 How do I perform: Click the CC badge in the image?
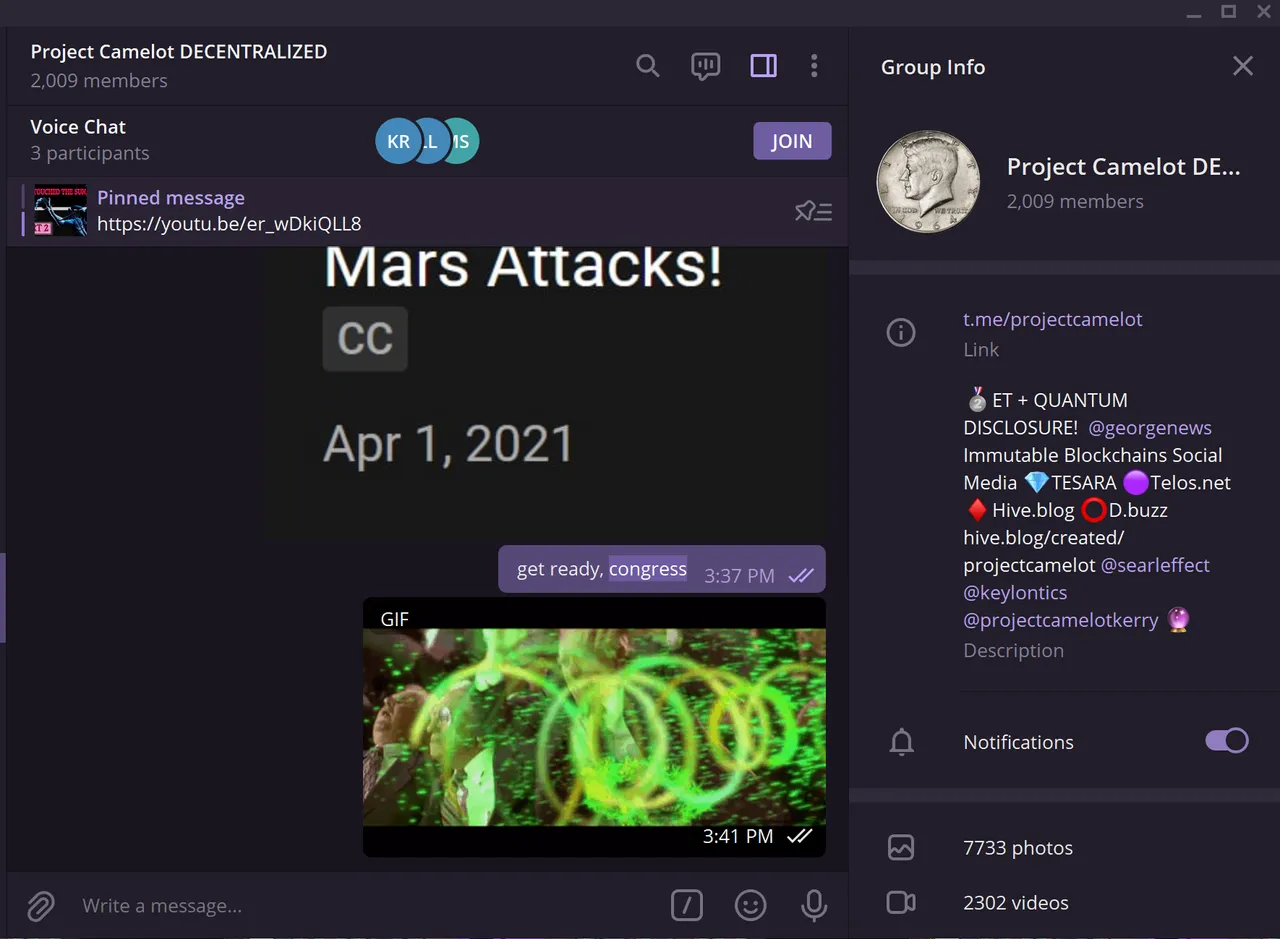[x=365, y=339]
